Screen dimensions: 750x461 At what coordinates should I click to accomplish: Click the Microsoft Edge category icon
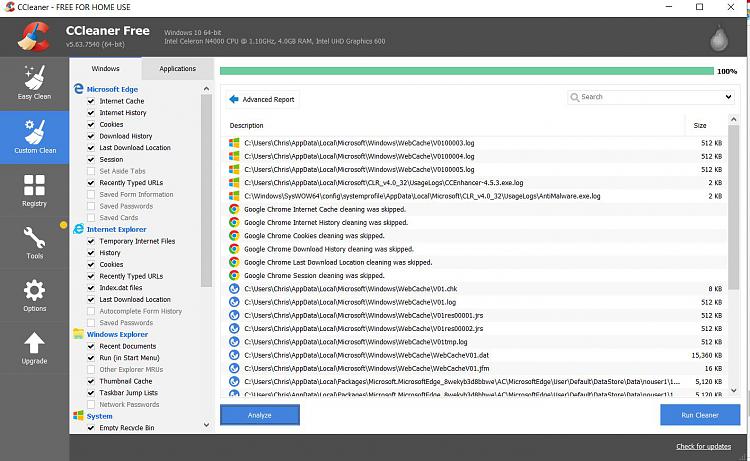click(78, 88)
